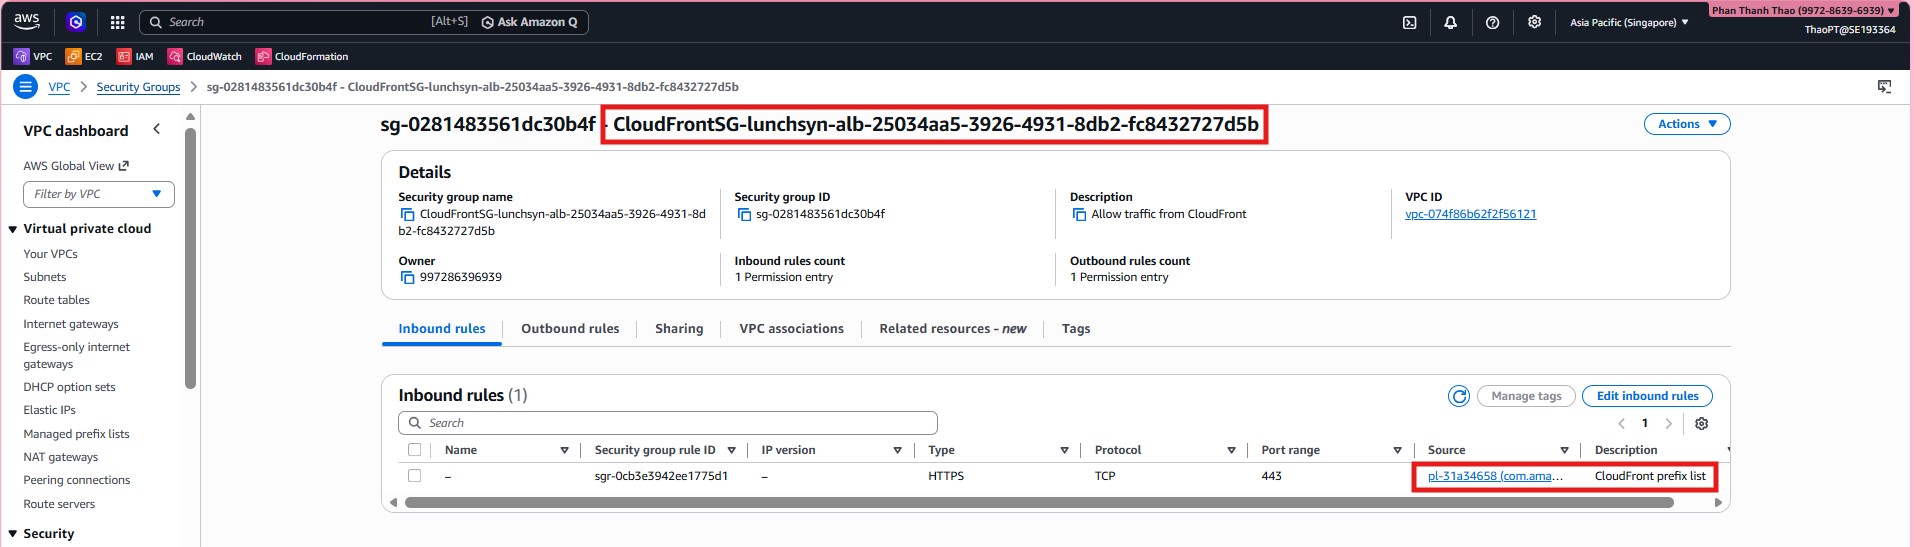Viewport: 1914px width, 547px height.
Task: Switch to the VPC associations tab
Action: [791, 329]
